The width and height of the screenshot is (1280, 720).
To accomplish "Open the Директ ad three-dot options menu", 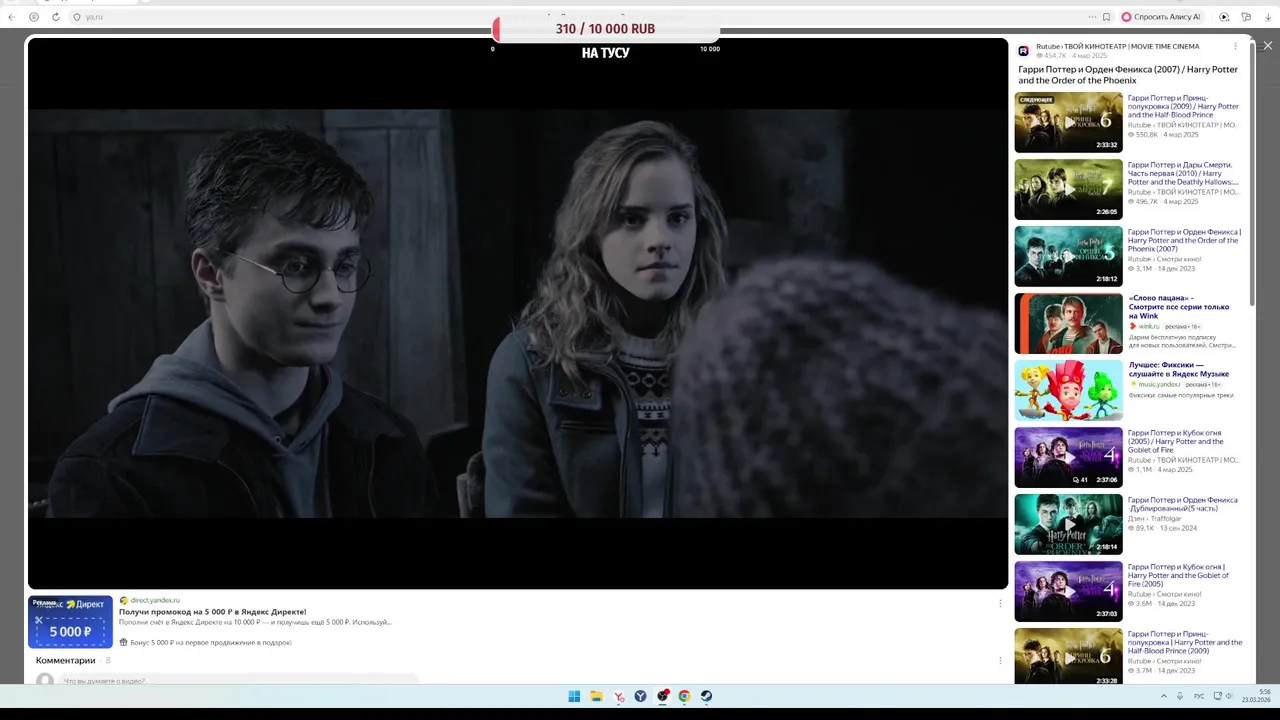I will point(1000,603).
